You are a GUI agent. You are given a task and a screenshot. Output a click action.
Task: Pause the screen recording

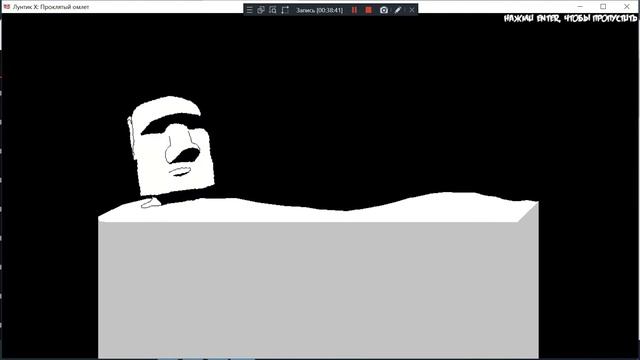354,10
